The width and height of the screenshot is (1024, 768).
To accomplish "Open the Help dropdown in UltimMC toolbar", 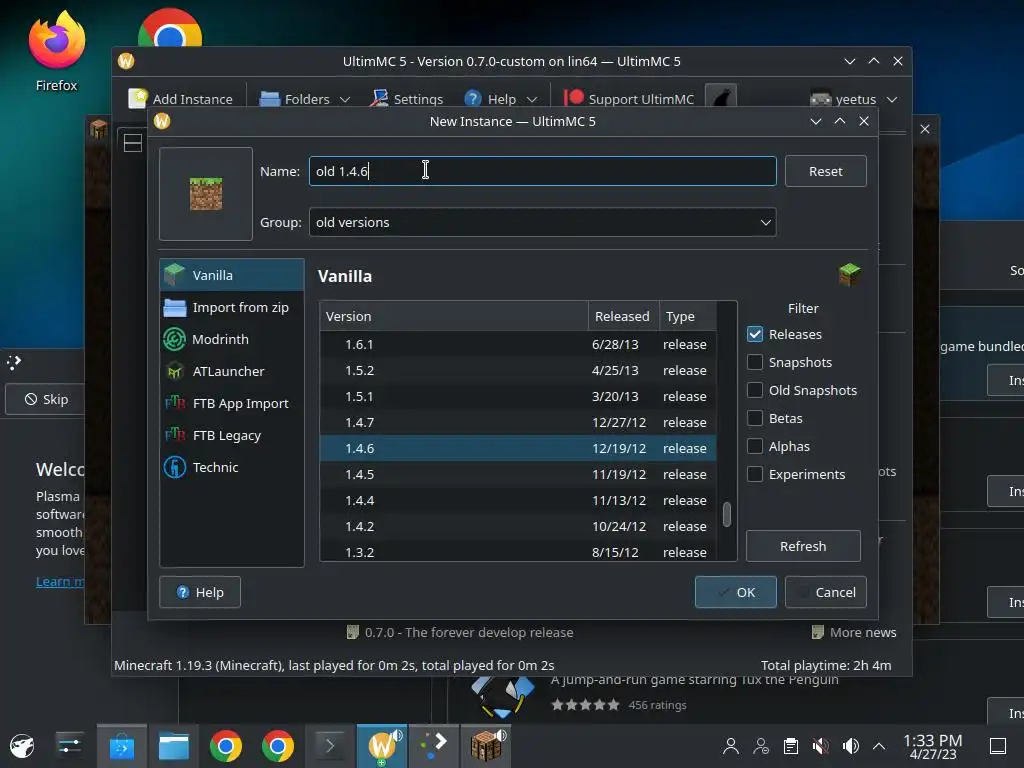I will pyautogui.click(x=501, y=99).
